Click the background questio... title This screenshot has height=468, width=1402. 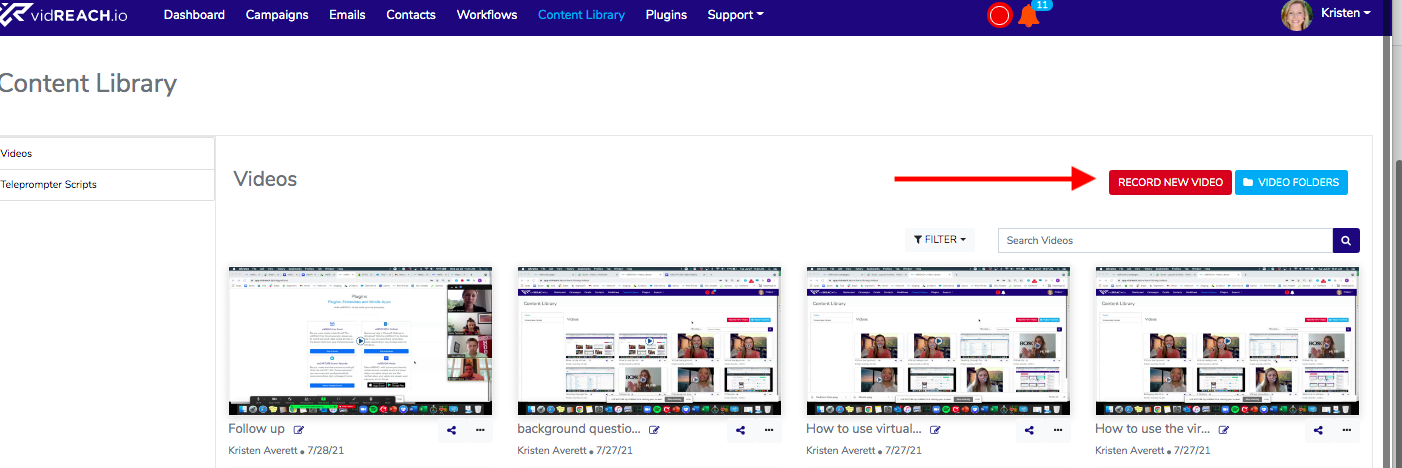click(x=579, y=429)
